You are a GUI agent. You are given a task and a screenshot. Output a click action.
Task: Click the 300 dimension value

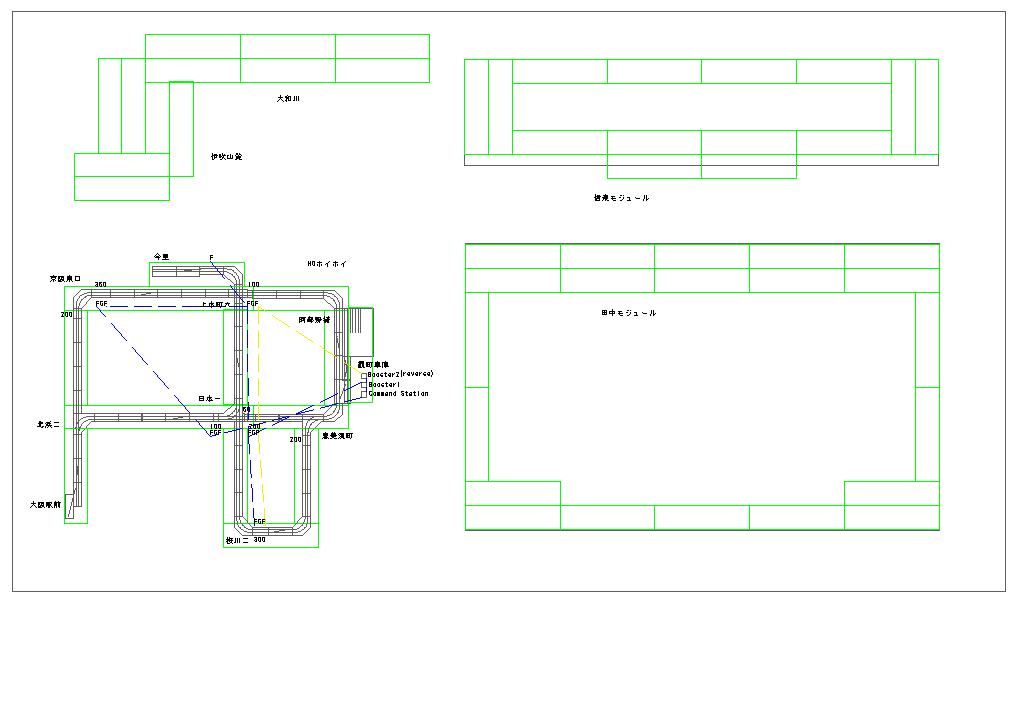click(259, 540)
